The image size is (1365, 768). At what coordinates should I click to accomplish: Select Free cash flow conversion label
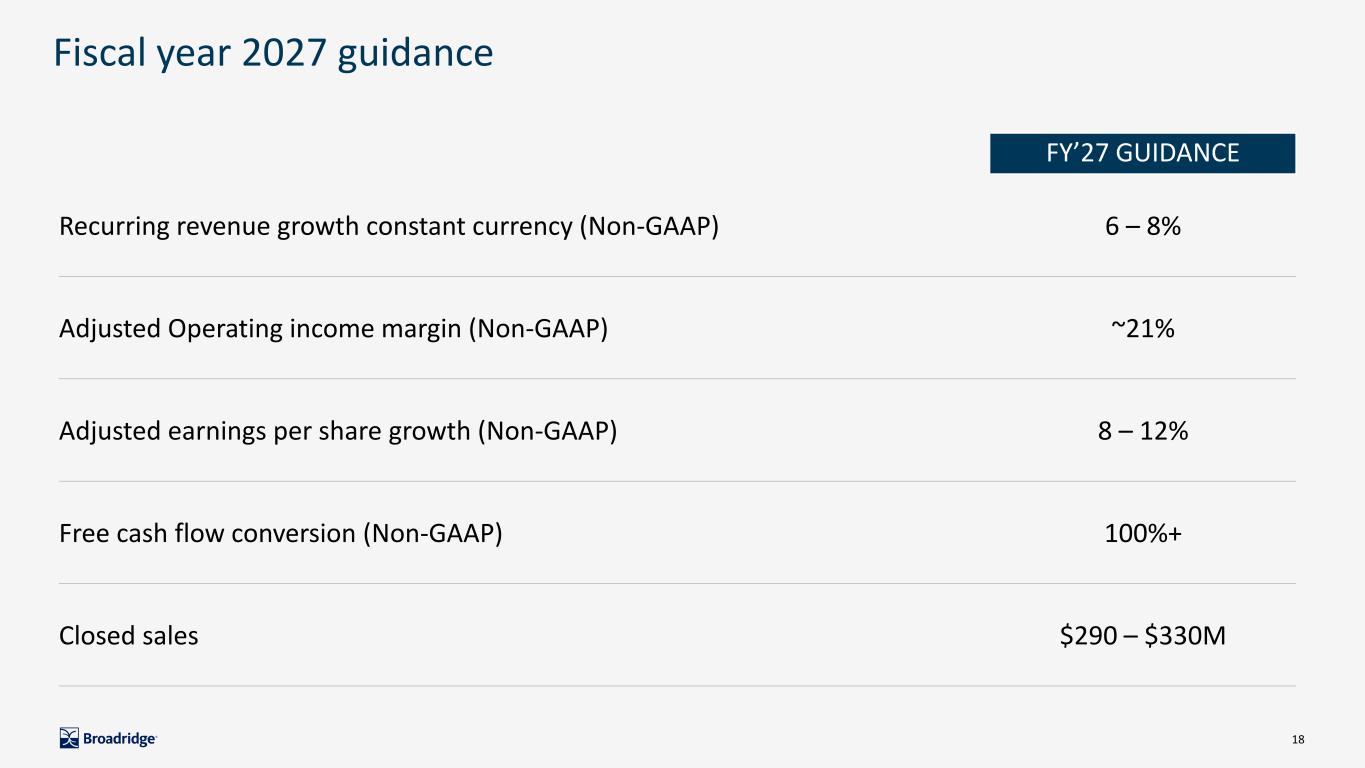point(281,533)
